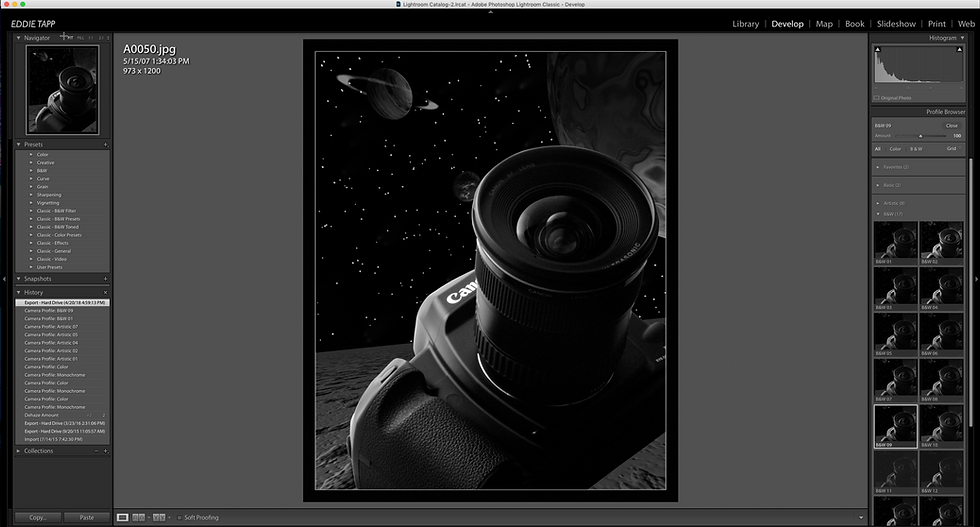Collapse the Navigator panel
This screenshot has width=980, height=527.
19,38
